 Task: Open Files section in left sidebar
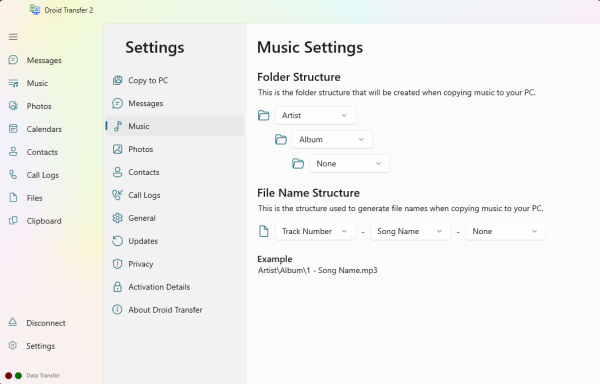[34, 198]
